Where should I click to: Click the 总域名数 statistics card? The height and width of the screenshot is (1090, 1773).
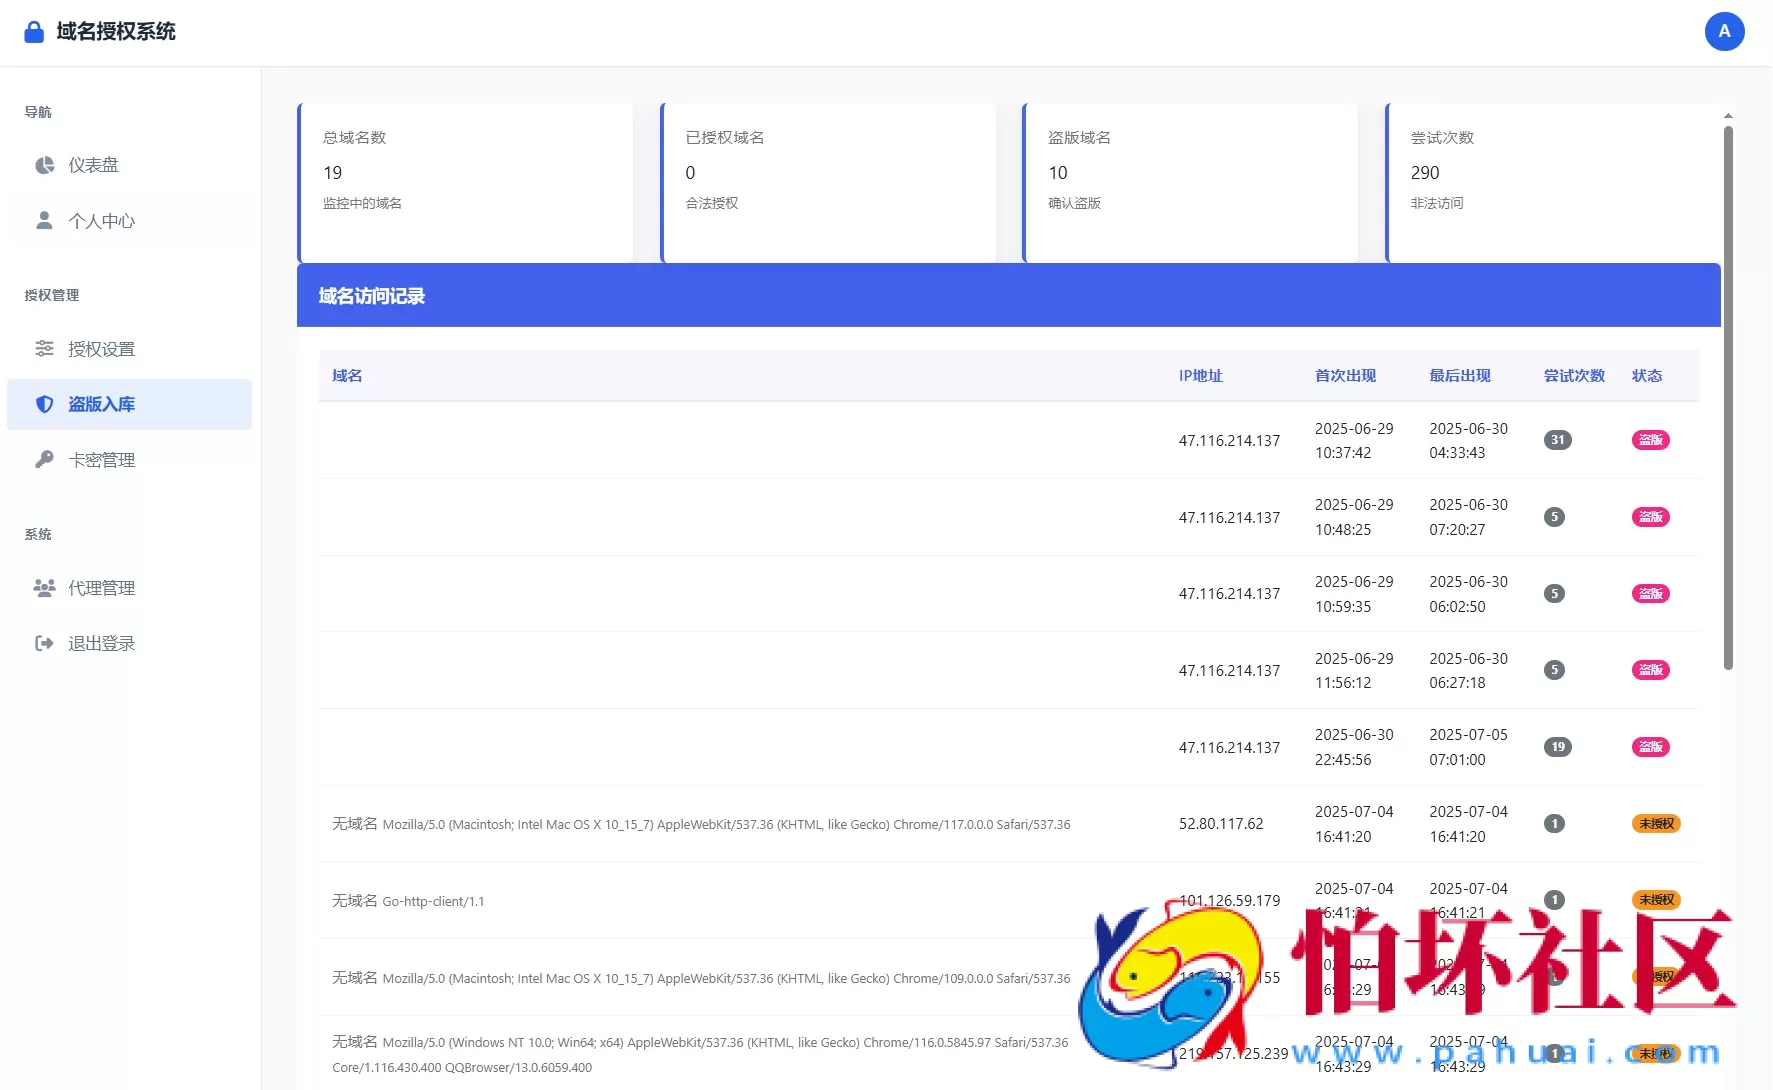[x=466, y=182]
